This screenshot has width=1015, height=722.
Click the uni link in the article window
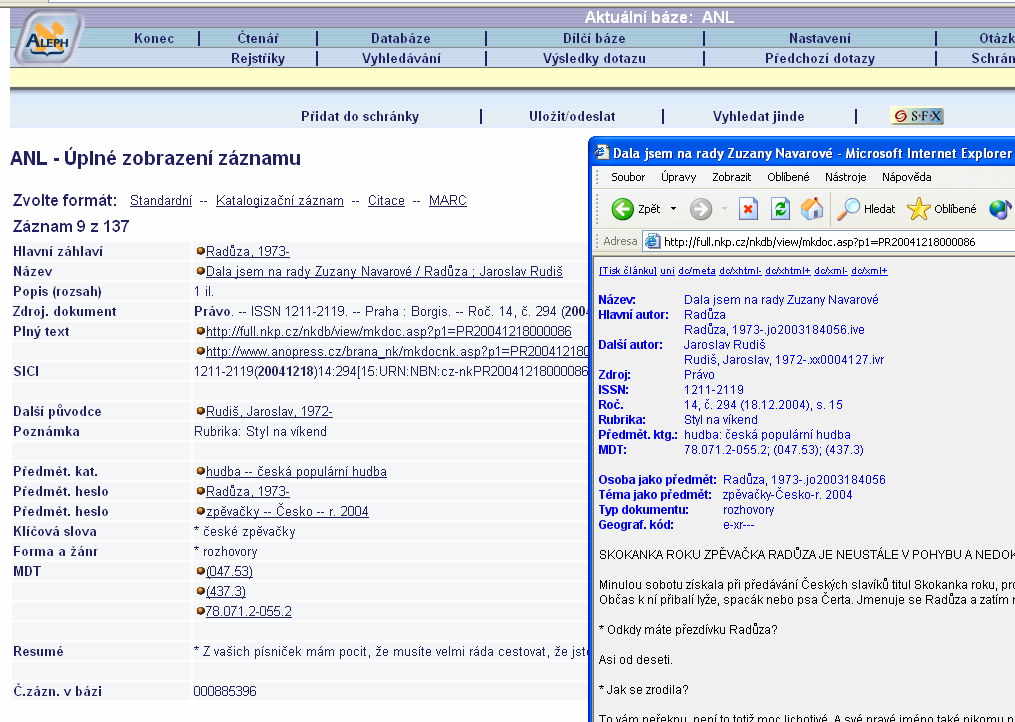tap(667, 271)
